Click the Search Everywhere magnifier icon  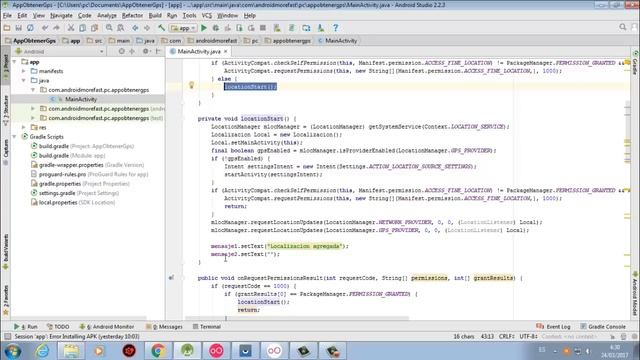(x=622, y=27)
